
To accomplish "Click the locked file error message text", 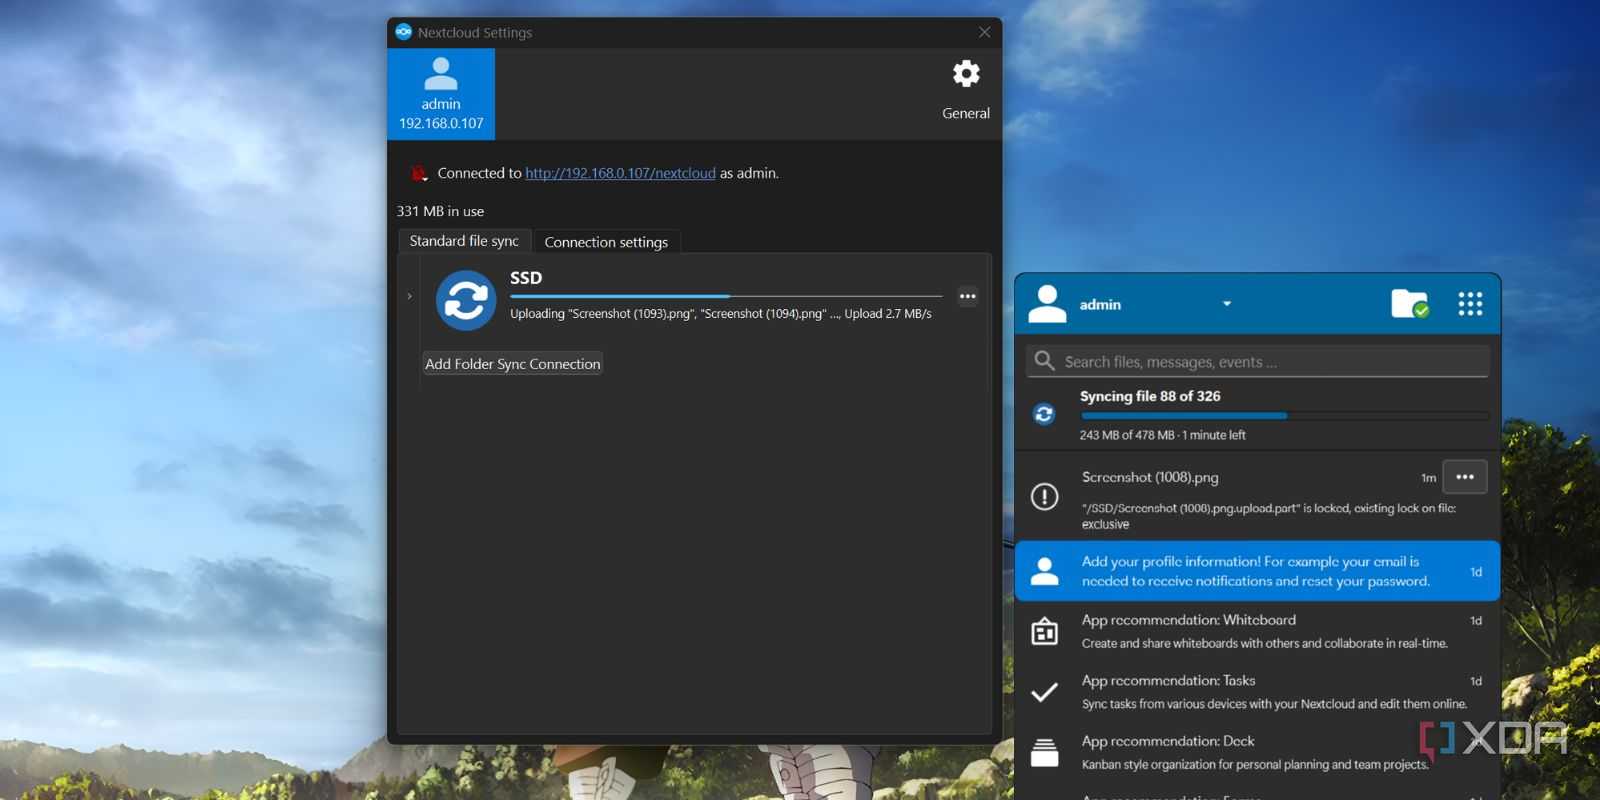I will pos(1269,516).
